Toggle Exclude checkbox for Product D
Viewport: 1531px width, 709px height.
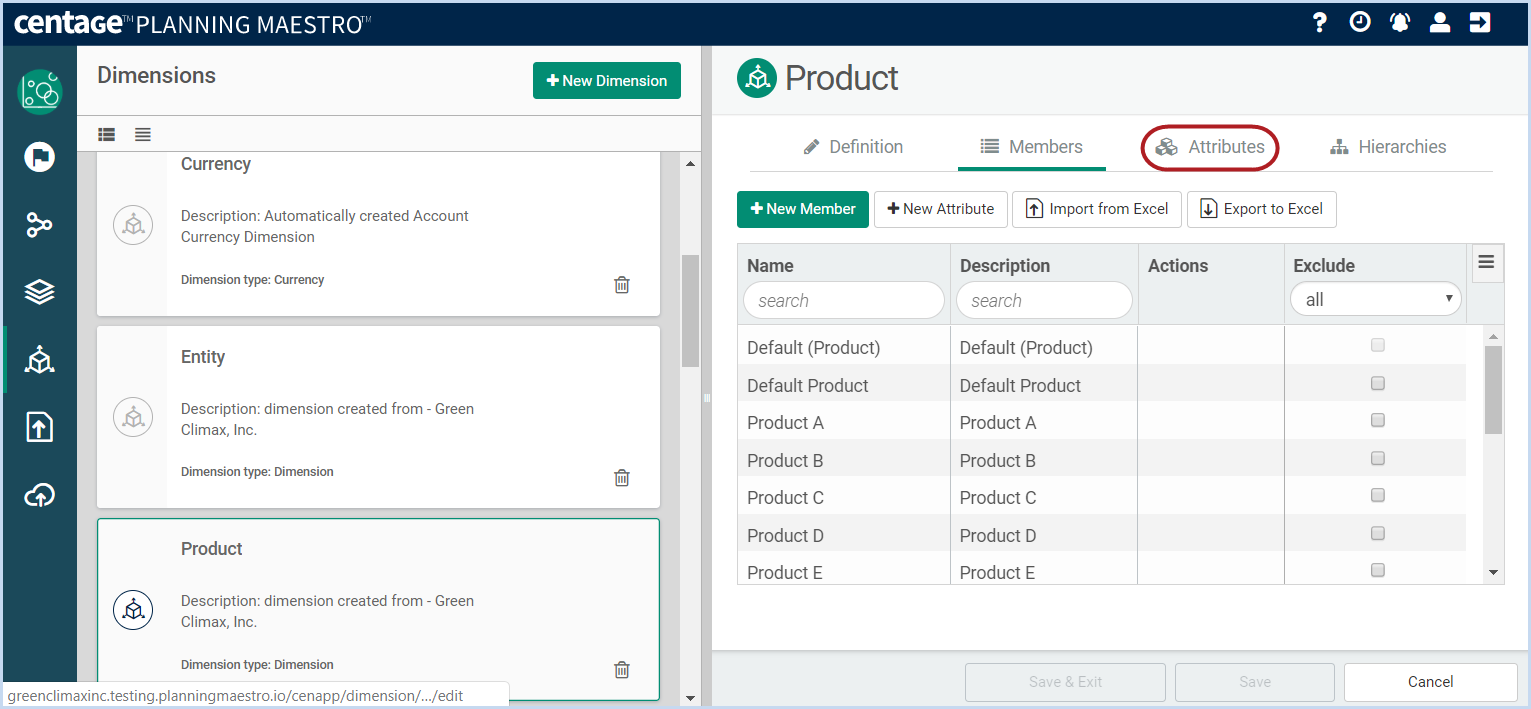pos(1377,533)
